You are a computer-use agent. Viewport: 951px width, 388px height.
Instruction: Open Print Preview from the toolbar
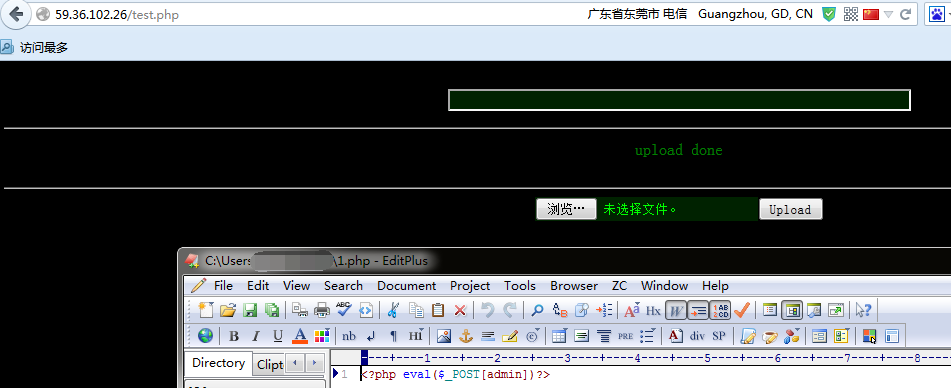click(x=300, y=310)
